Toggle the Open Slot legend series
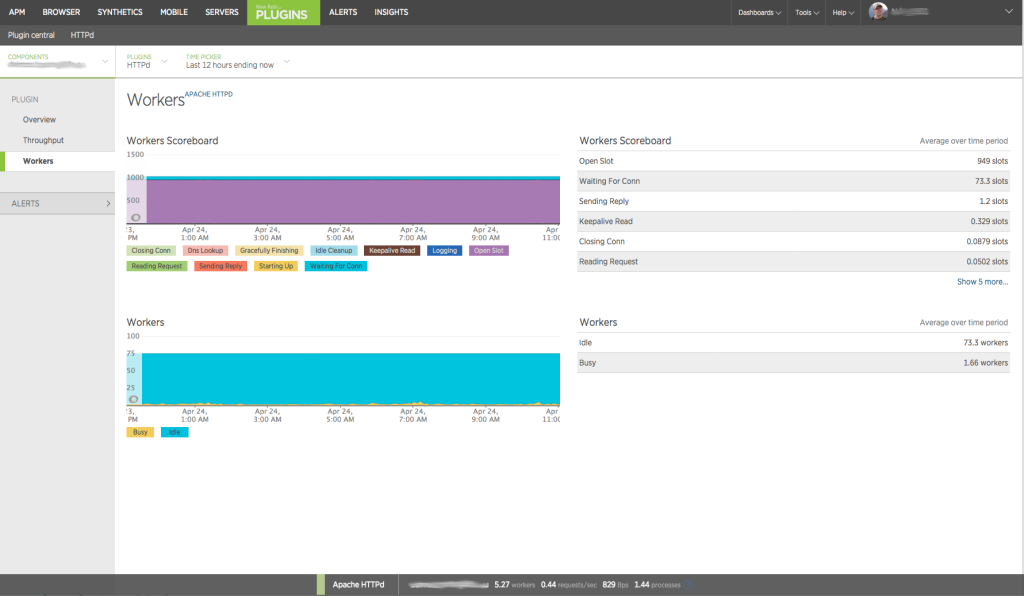 click(488, 251)
